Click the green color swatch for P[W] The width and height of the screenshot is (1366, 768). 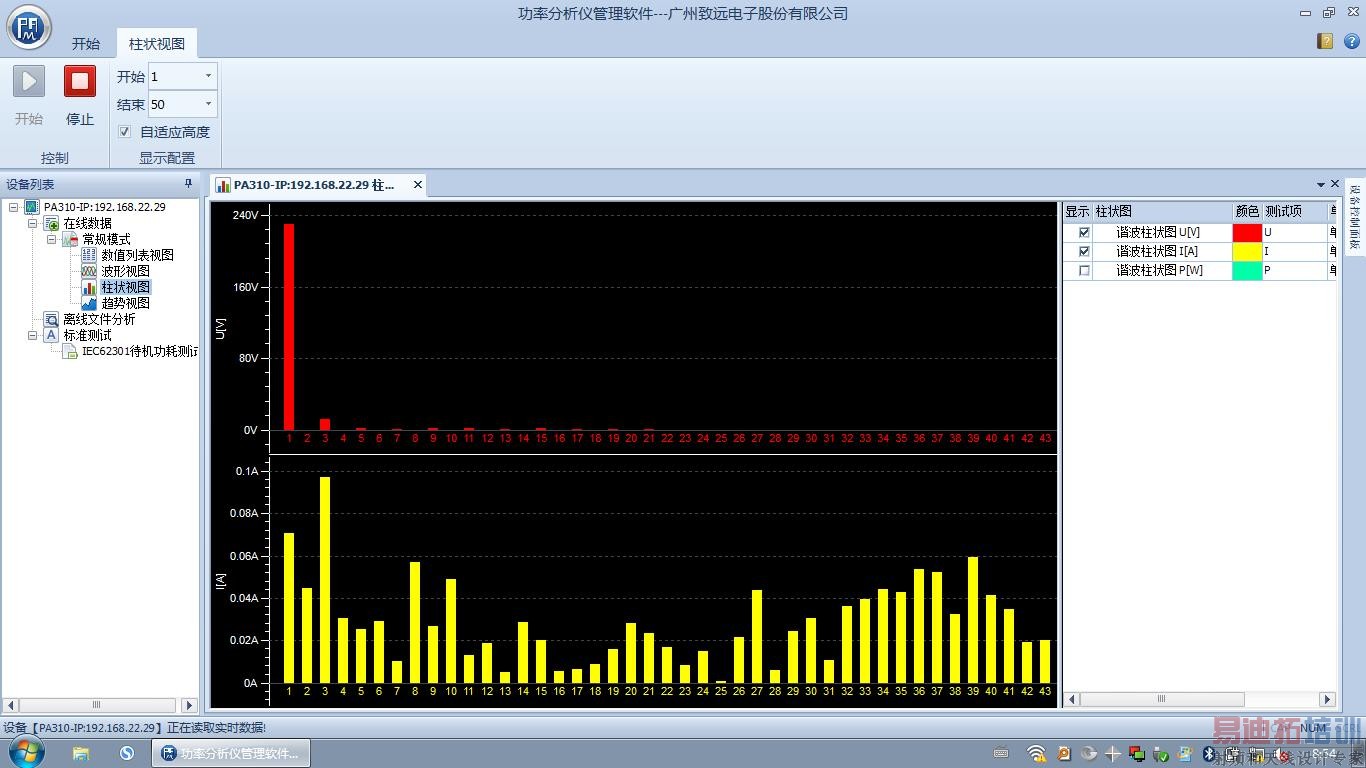point(1247,270)
